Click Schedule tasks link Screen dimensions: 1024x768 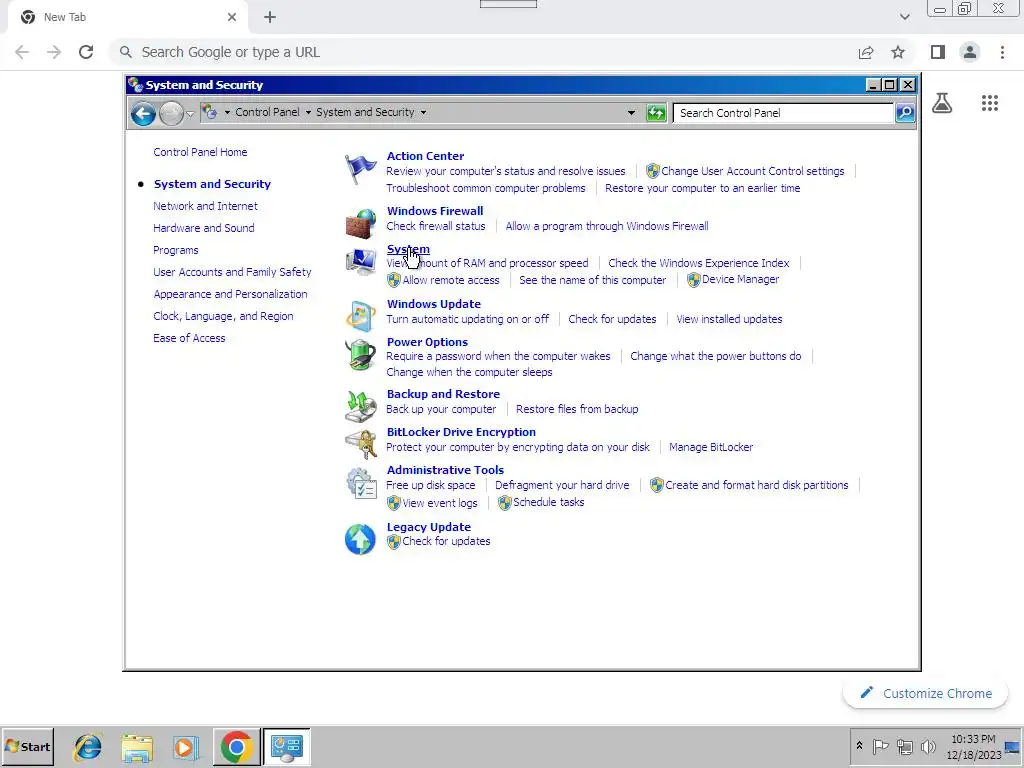548,502
